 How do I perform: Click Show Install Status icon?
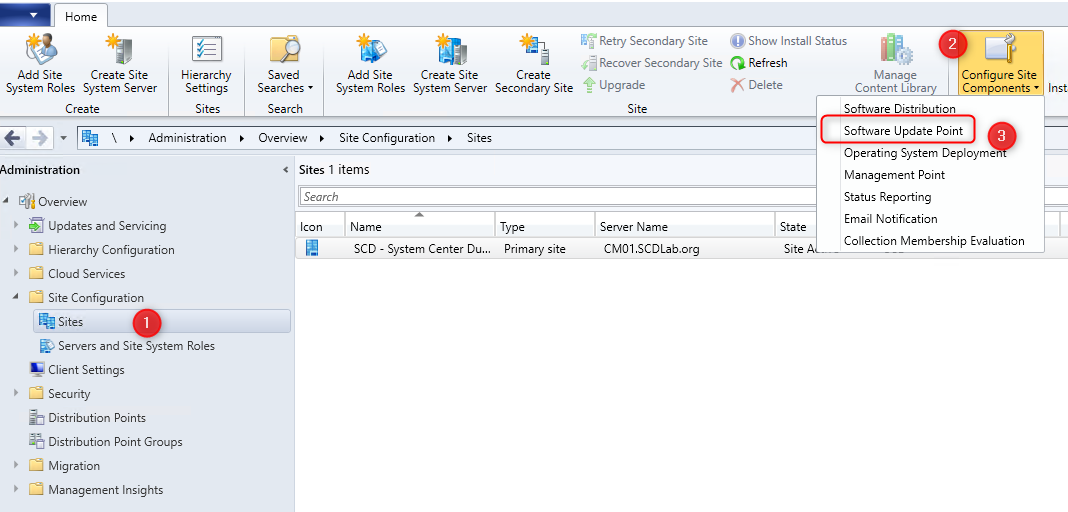tap(738, 41)
